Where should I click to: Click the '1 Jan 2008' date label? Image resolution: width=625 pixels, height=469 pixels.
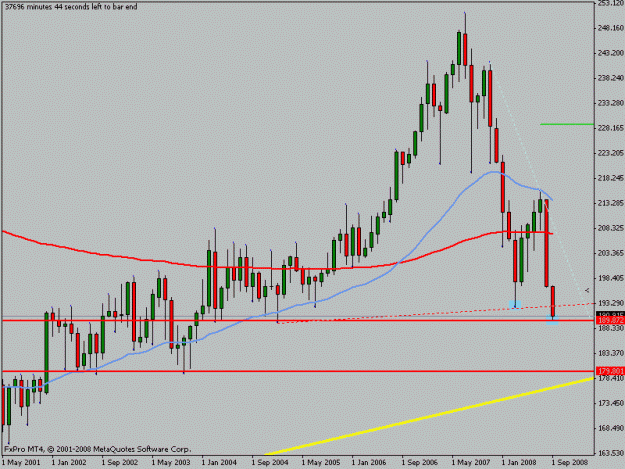[x=519, y=463]
